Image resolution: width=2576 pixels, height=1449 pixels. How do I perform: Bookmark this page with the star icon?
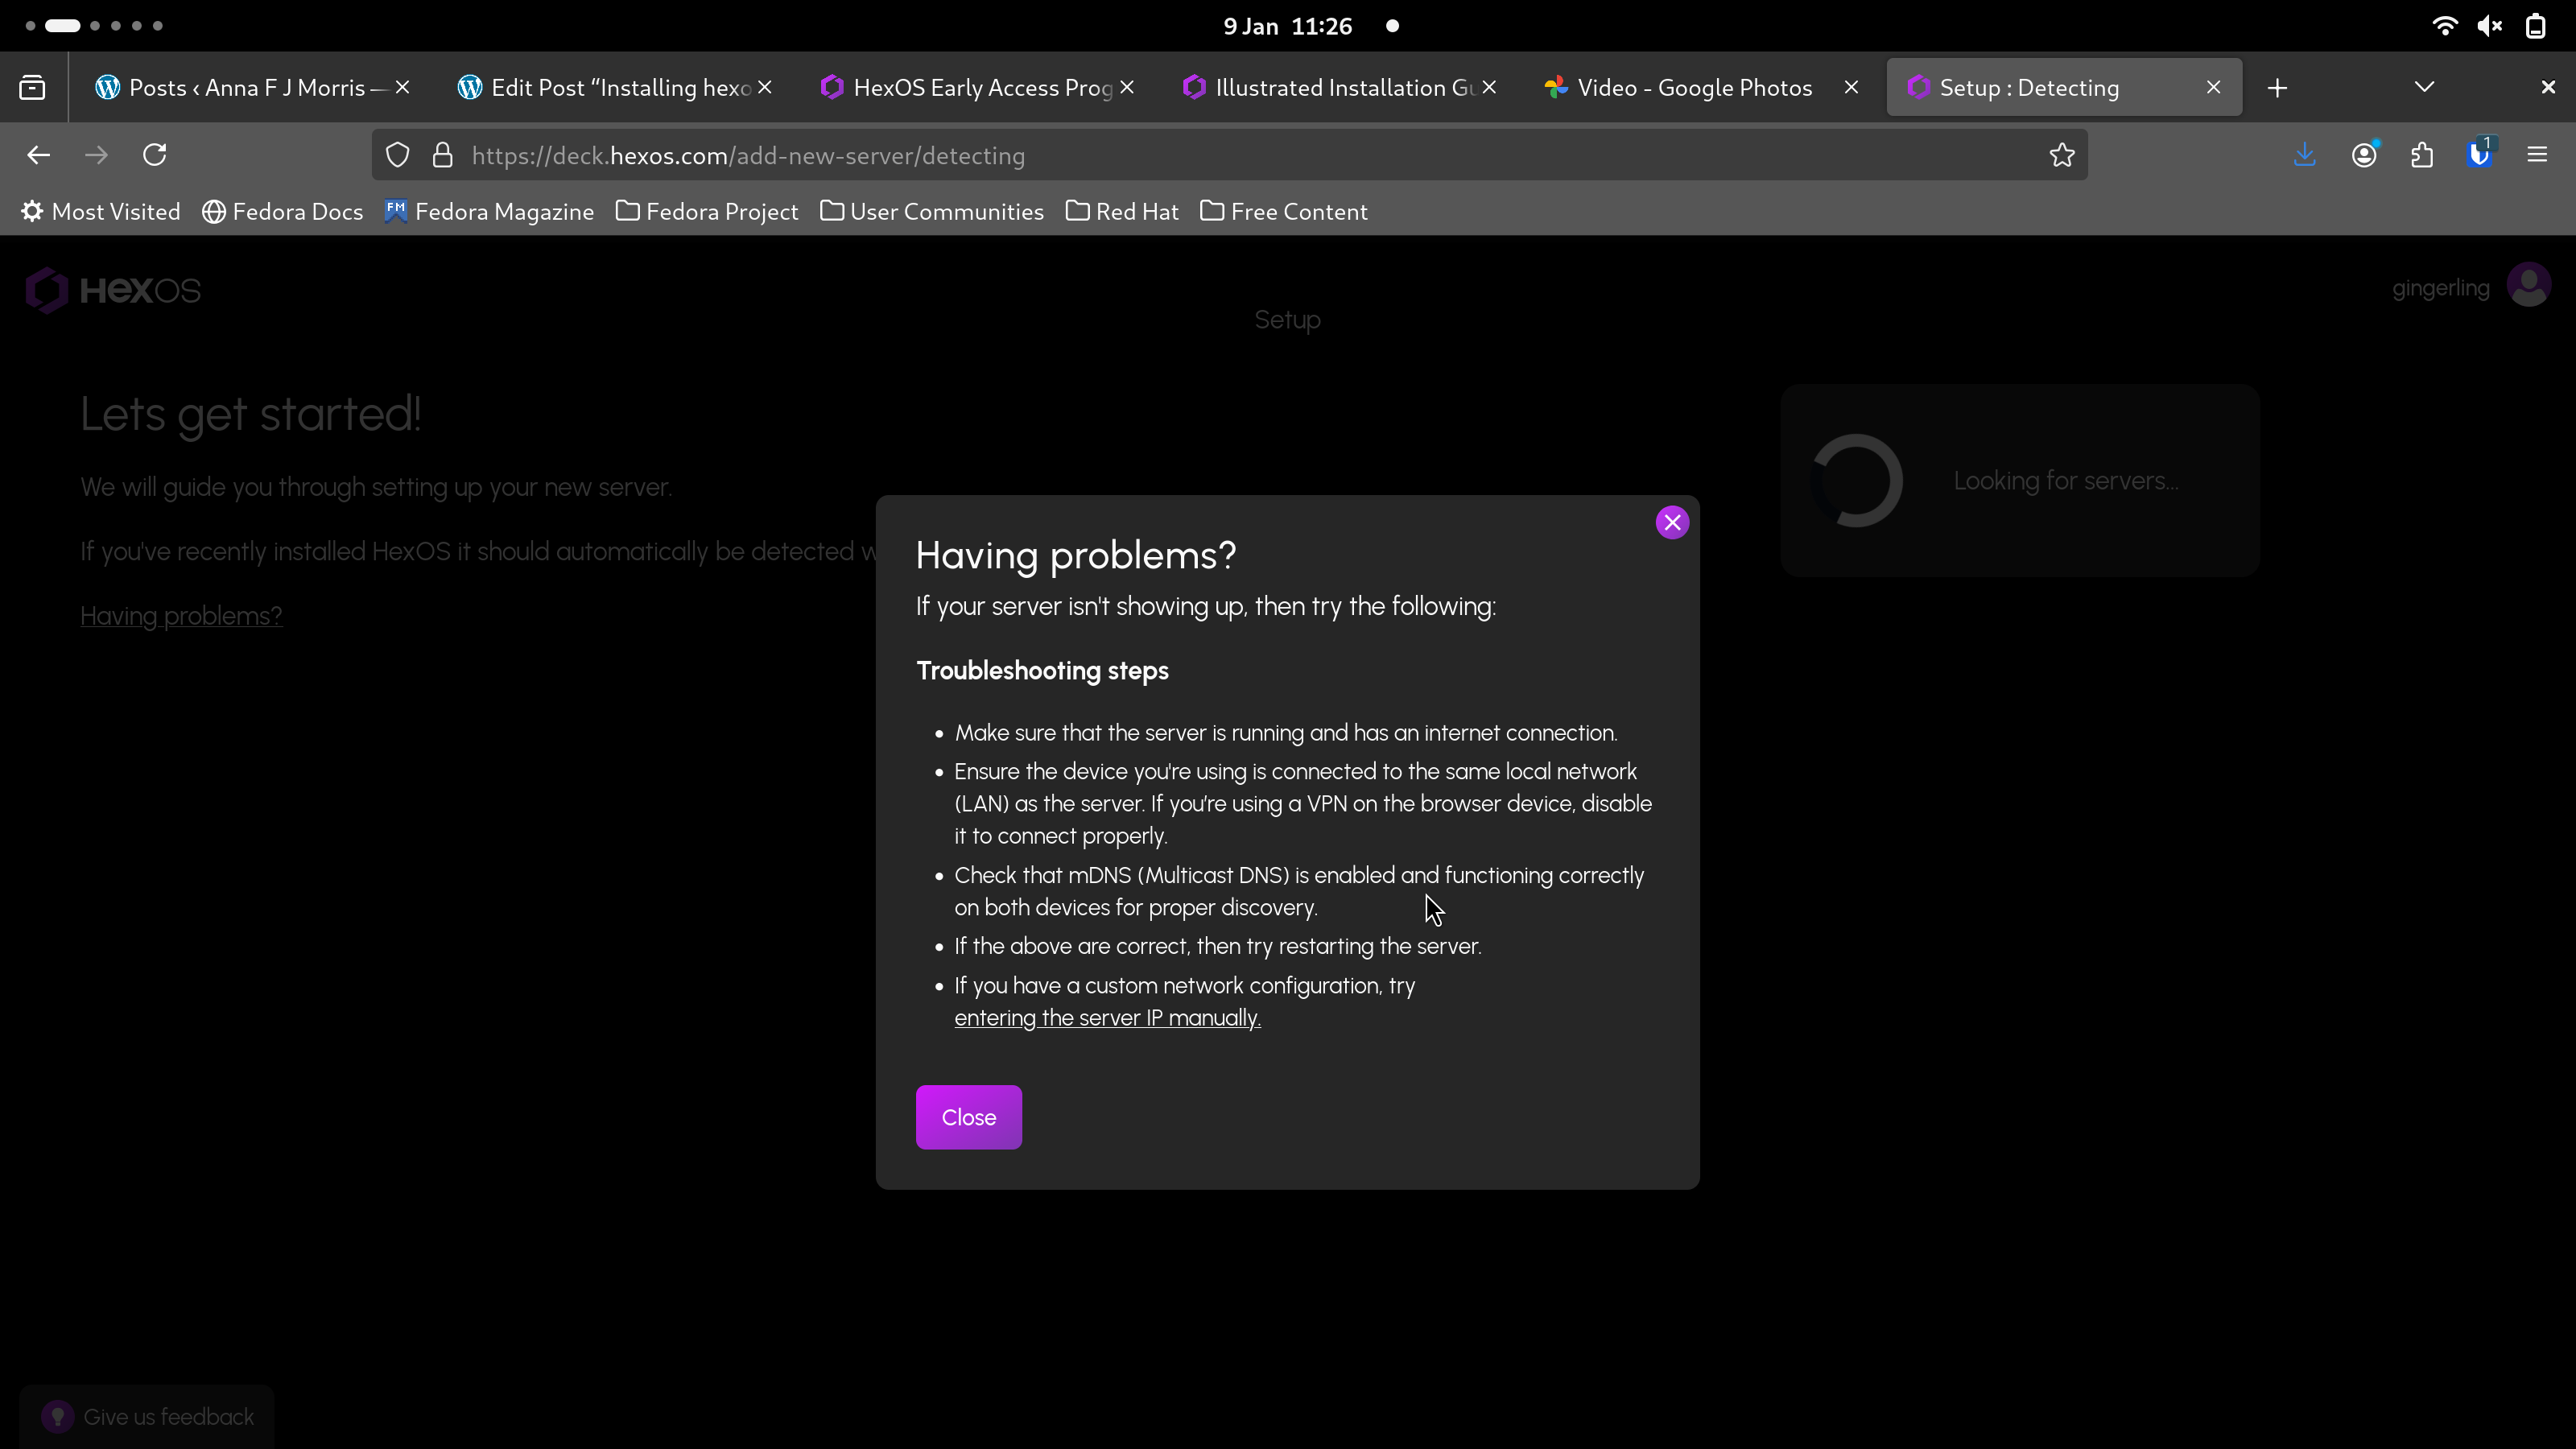2061,155
